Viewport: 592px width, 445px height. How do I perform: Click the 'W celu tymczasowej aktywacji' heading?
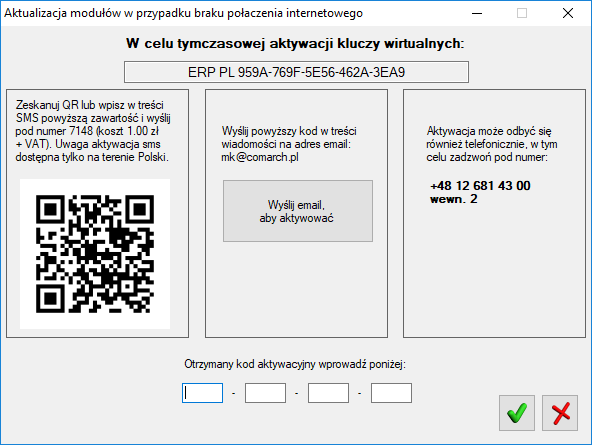coord(295,43)
